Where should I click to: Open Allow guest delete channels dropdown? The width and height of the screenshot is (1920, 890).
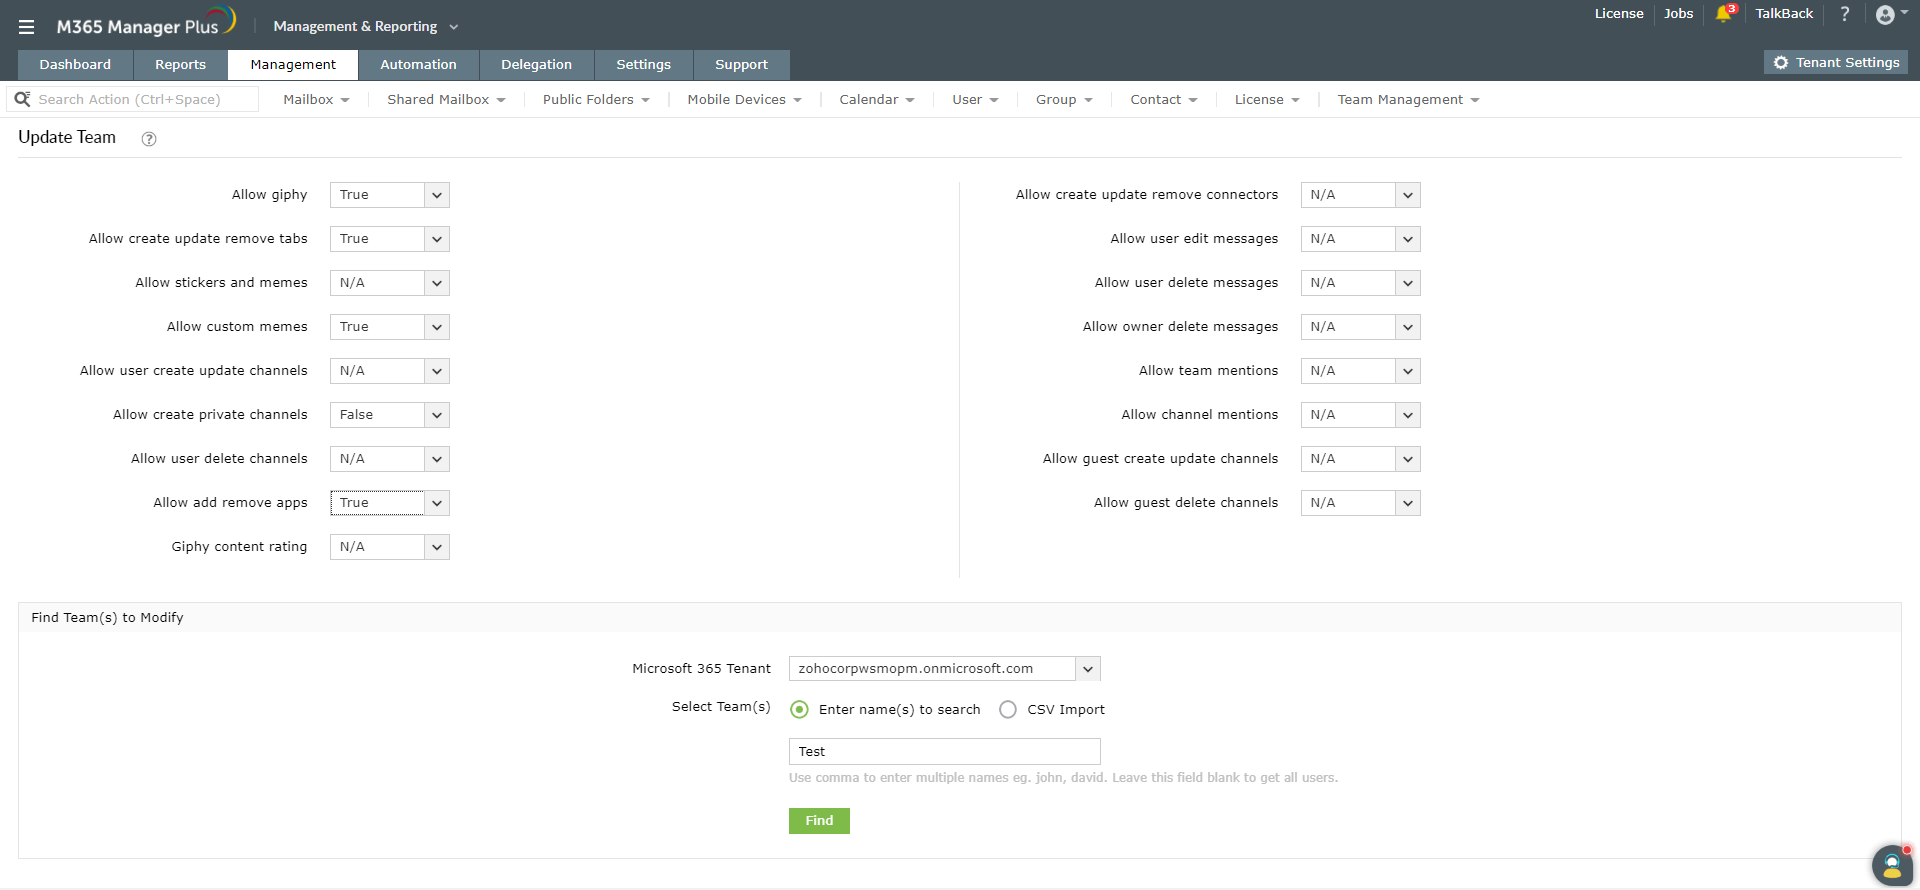pyautogui.click(x=1361, y=503)
